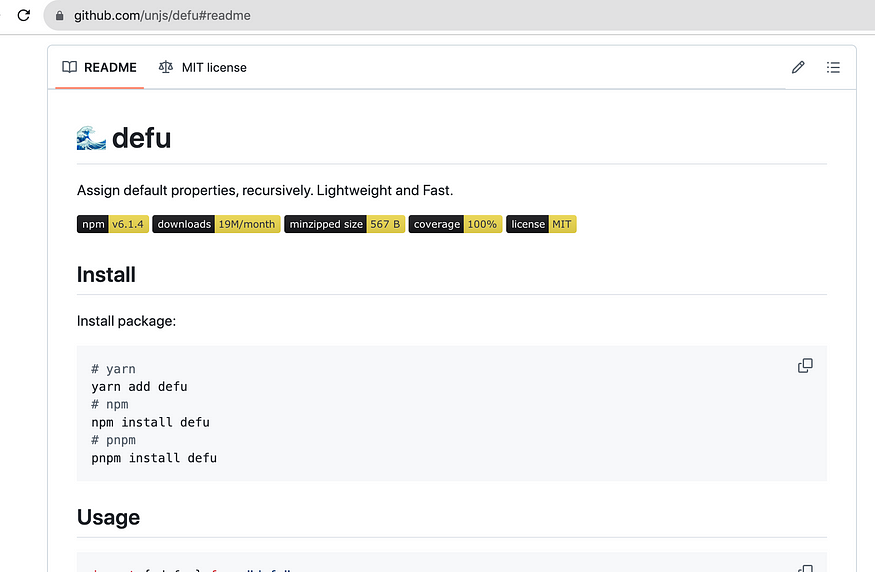Viewport: 875px width, 572px height.
Task: Copy the Usage code block
Action: pos(805,568)
